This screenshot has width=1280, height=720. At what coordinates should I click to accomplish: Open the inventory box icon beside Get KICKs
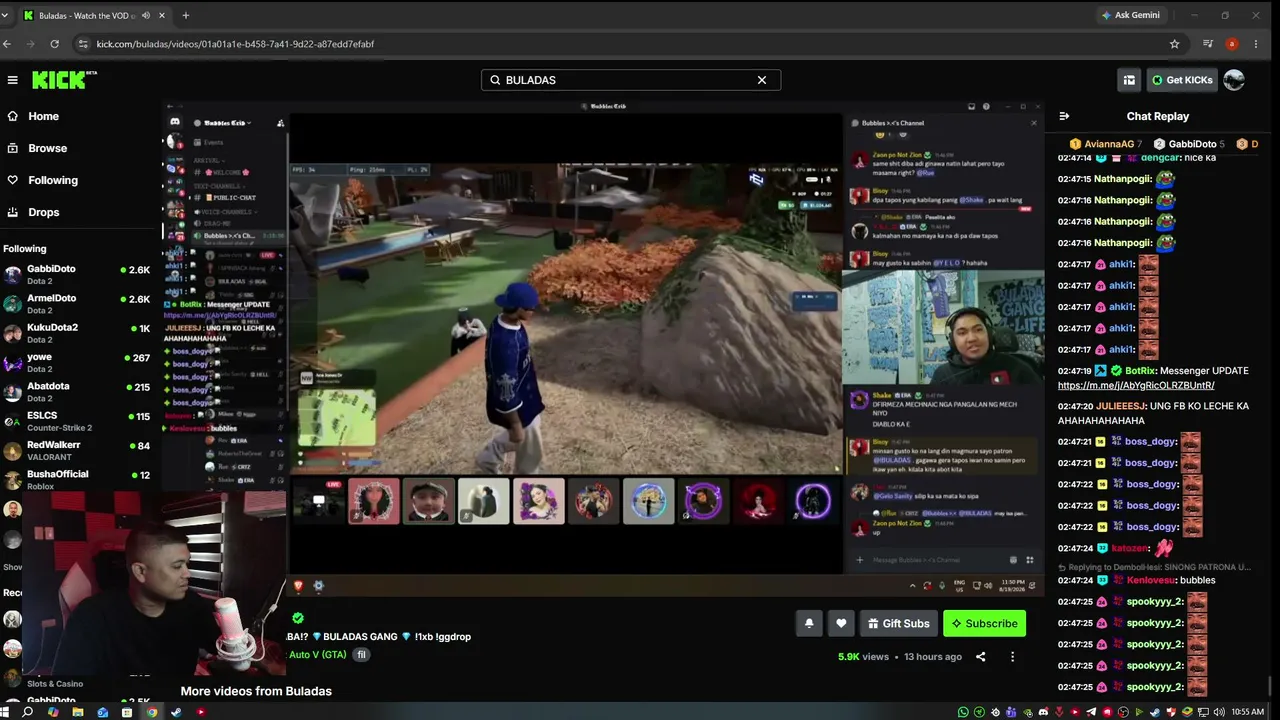pos(1129,80)
